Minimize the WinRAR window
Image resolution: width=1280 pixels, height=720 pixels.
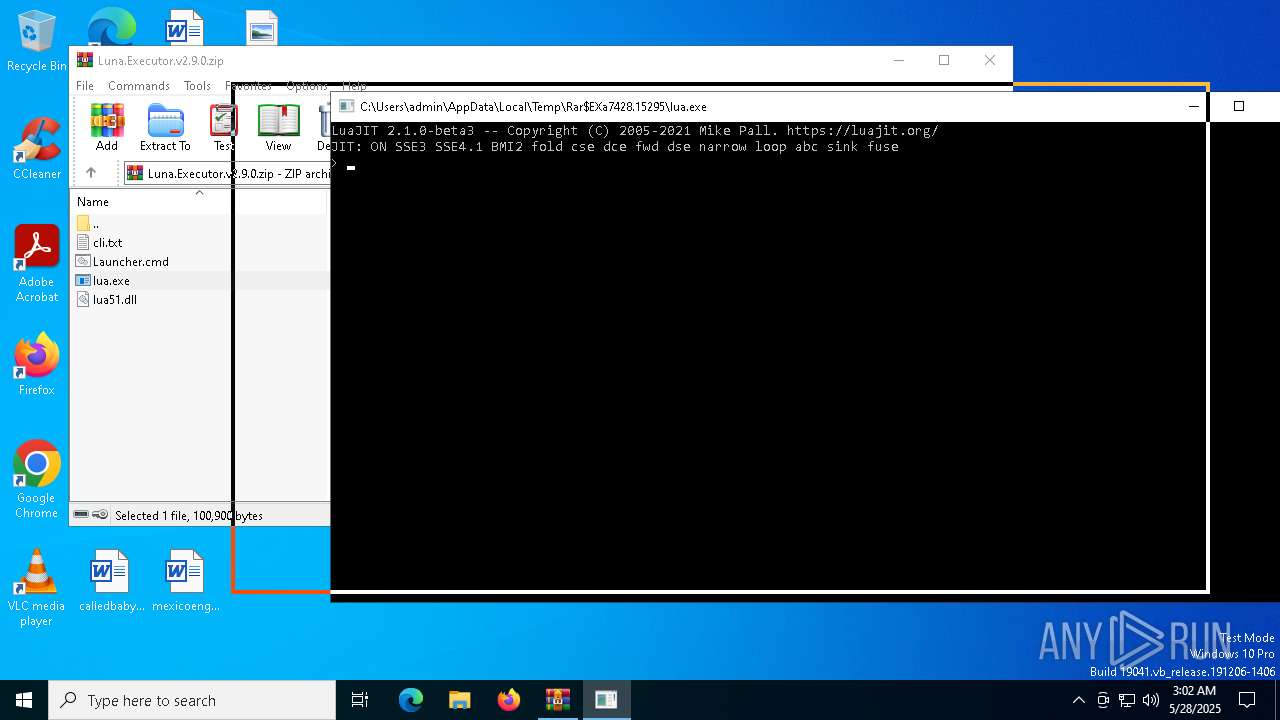898,60
